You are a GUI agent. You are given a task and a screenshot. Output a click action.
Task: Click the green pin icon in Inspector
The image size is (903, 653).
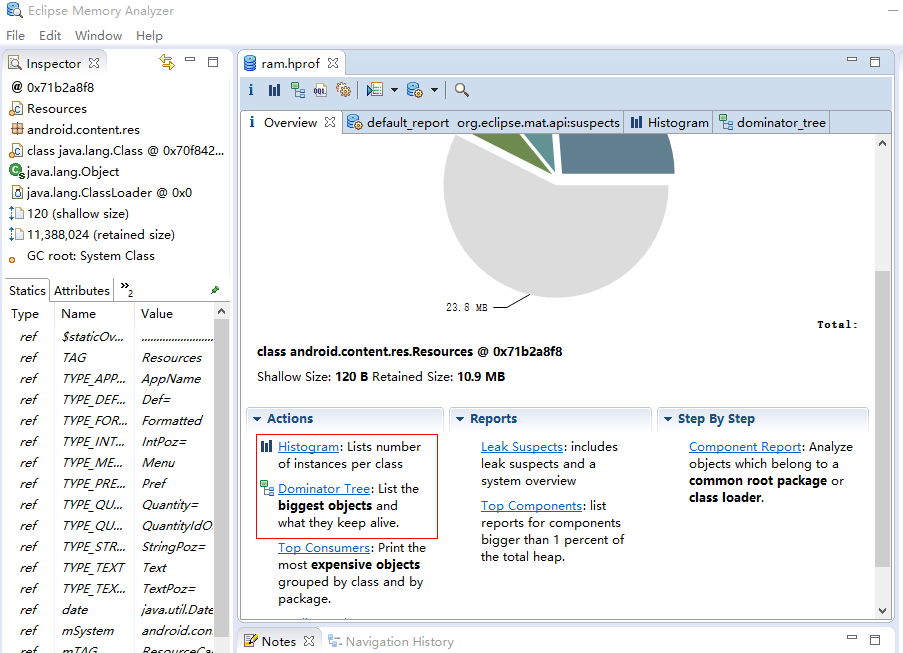click(x=215, y=290)
